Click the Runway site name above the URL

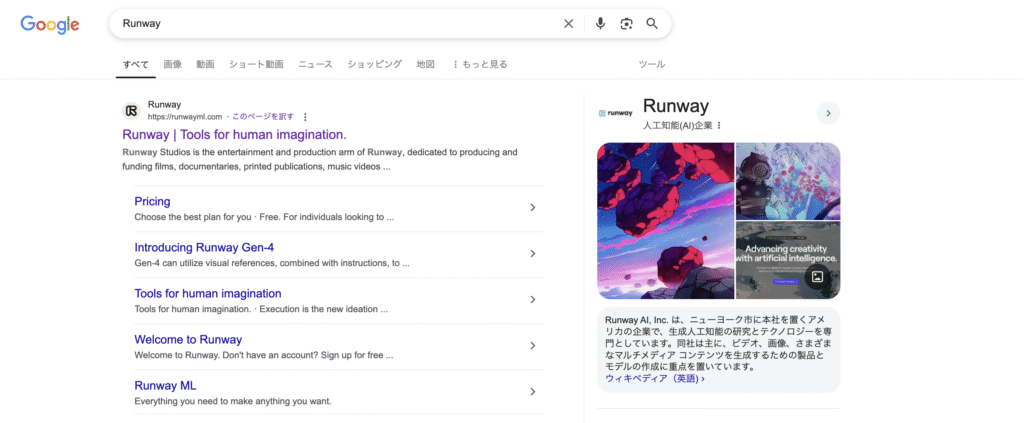(165, 104)
